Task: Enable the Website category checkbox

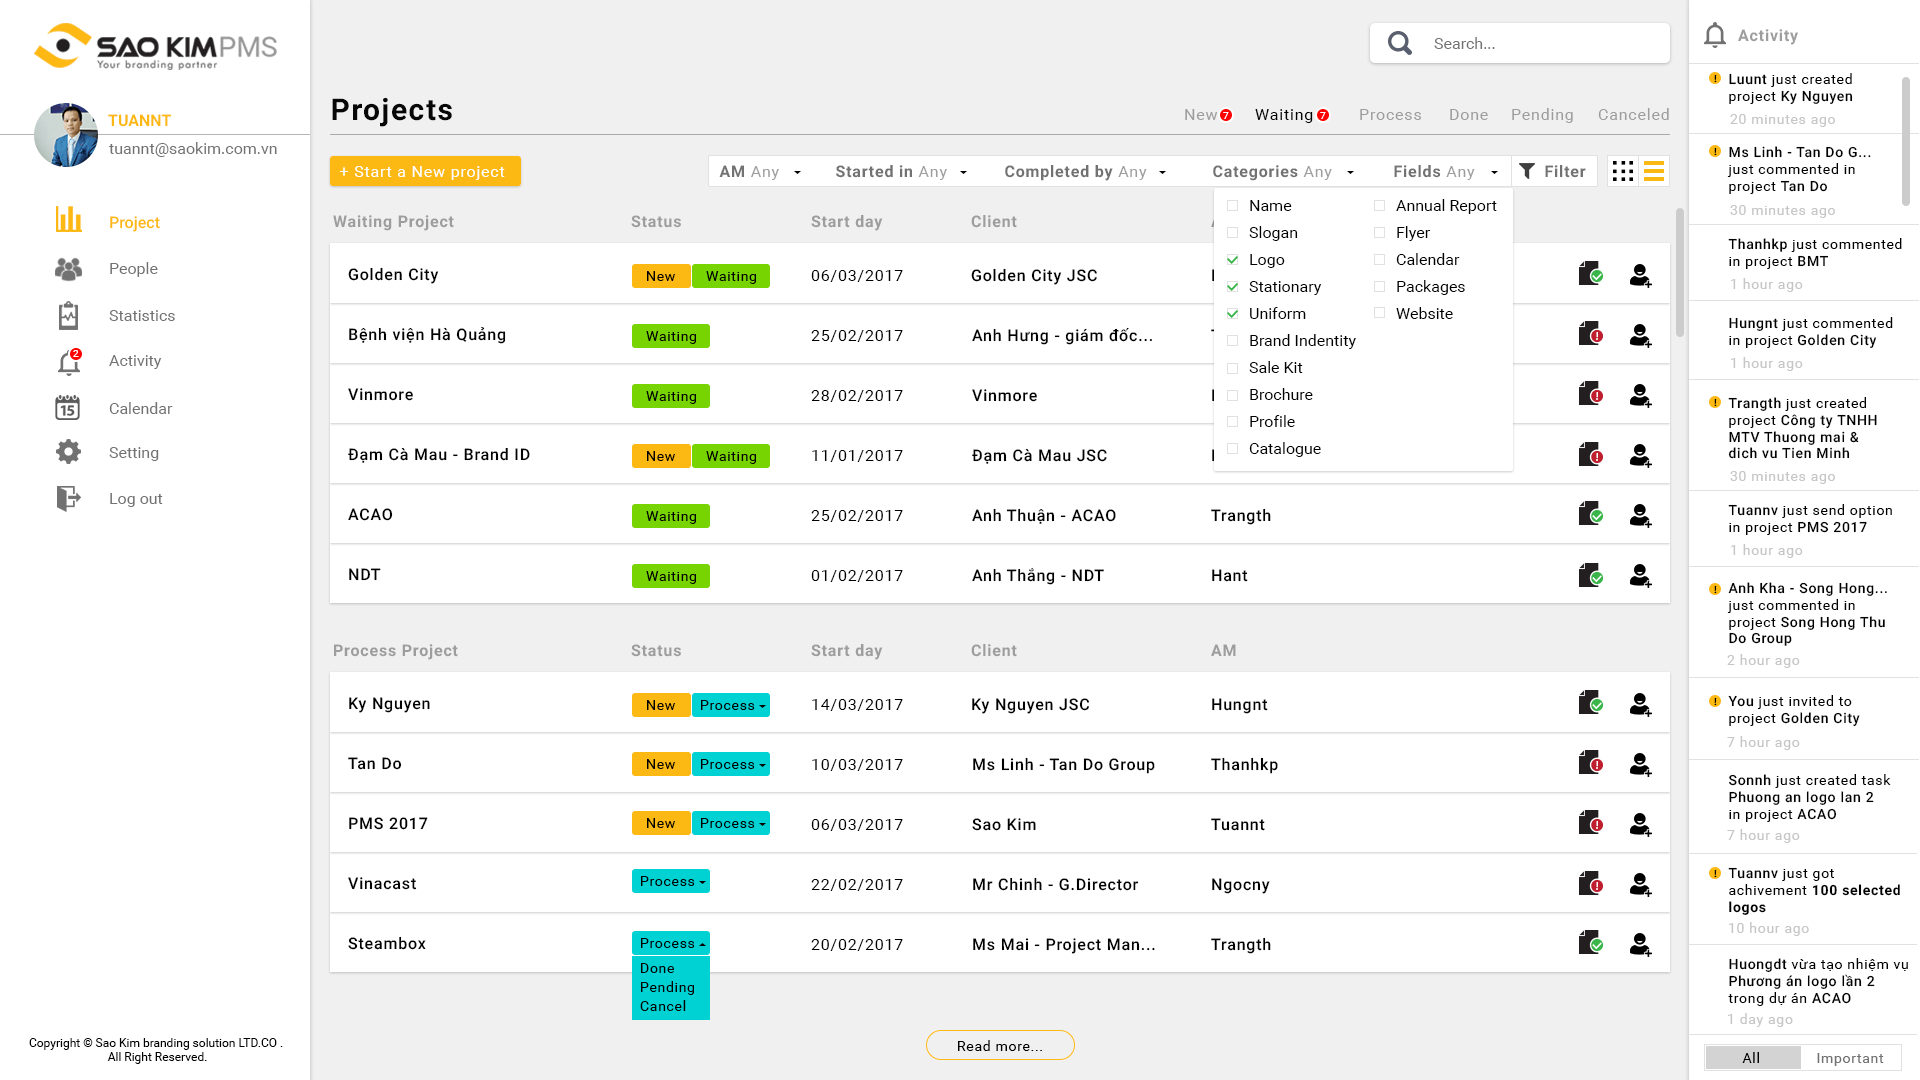Action: click(1379, 313)
